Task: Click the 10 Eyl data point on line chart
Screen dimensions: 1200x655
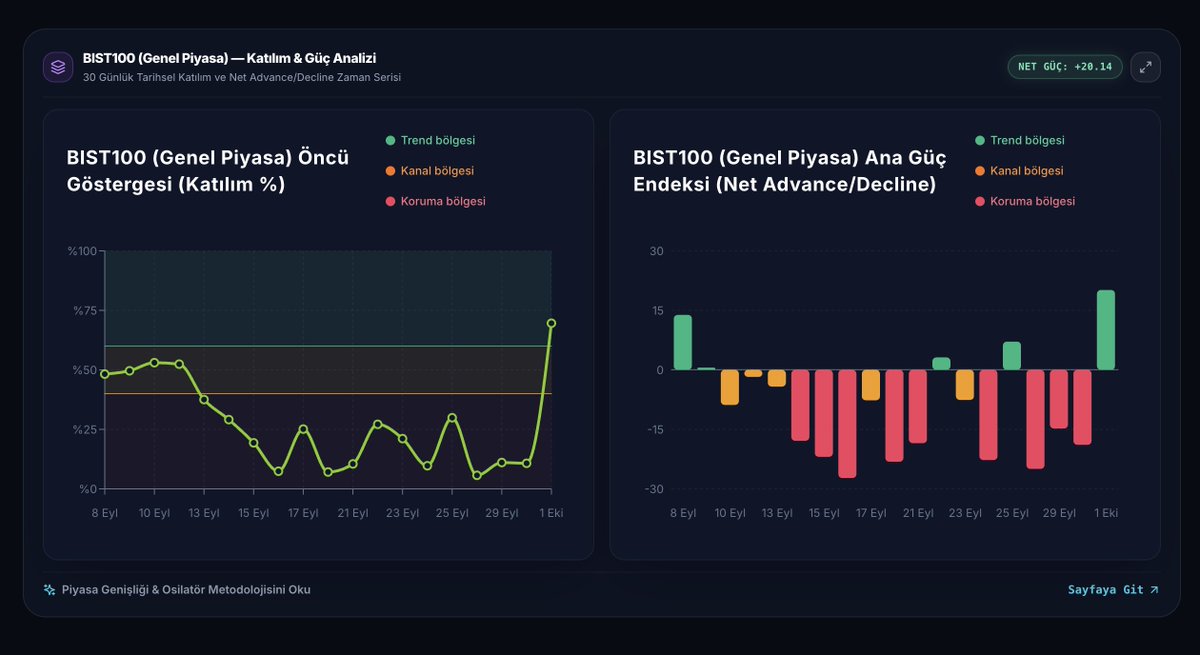Action: 154,362
